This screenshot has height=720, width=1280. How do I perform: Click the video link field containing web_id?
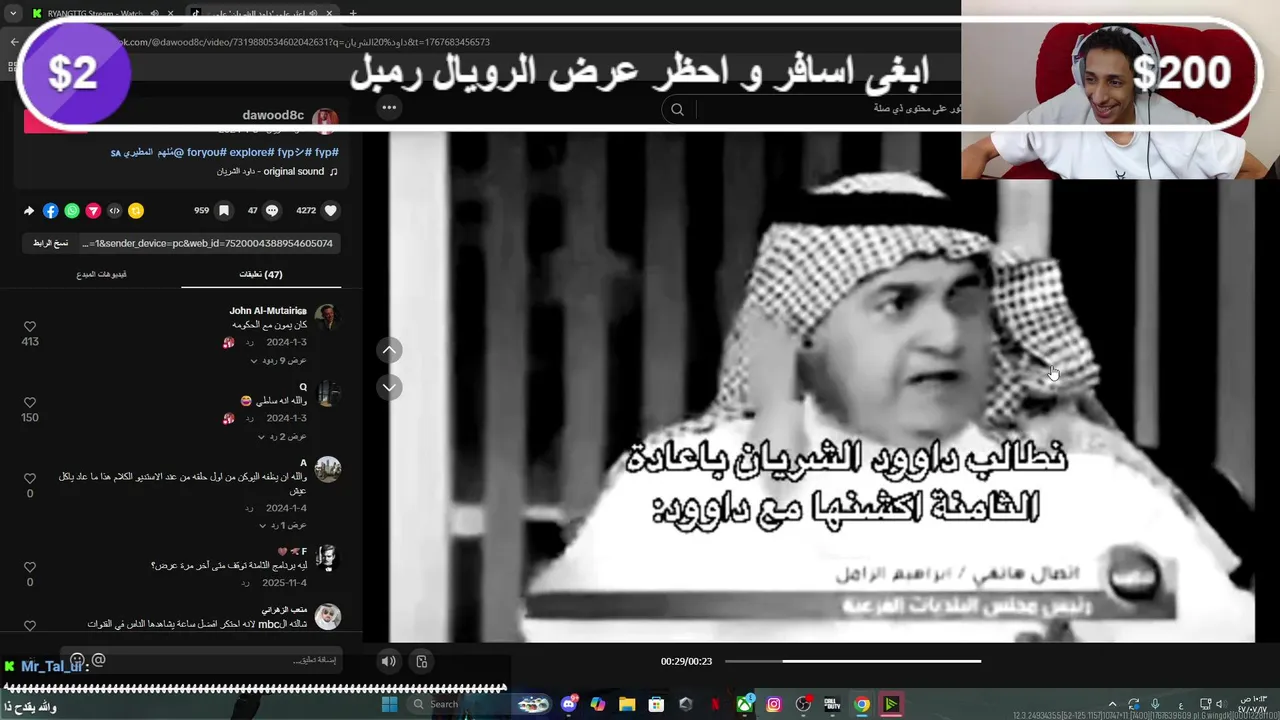point(209,243)
